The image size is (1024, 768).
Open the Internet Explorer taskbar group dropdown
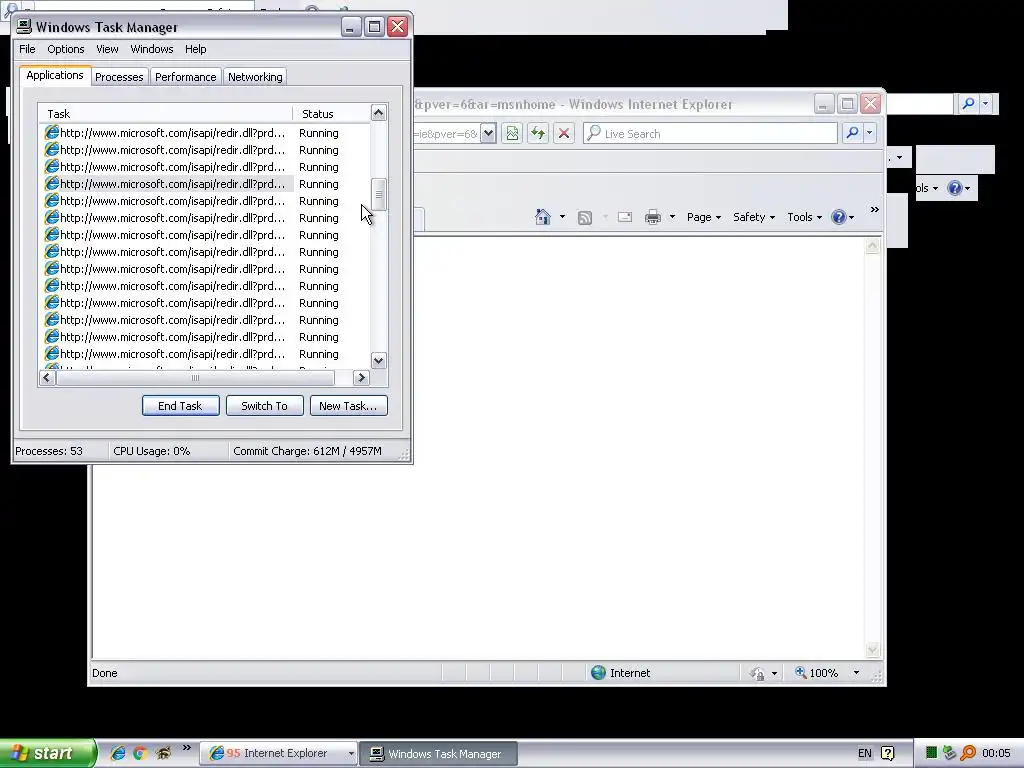pos(351,754)
